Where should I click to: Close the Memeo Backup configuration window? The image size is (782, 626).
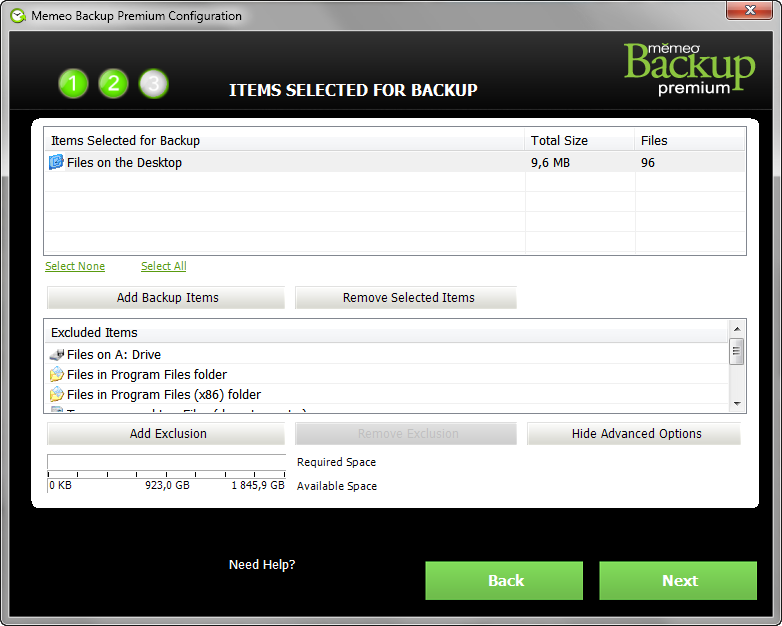tap(749, 10)
